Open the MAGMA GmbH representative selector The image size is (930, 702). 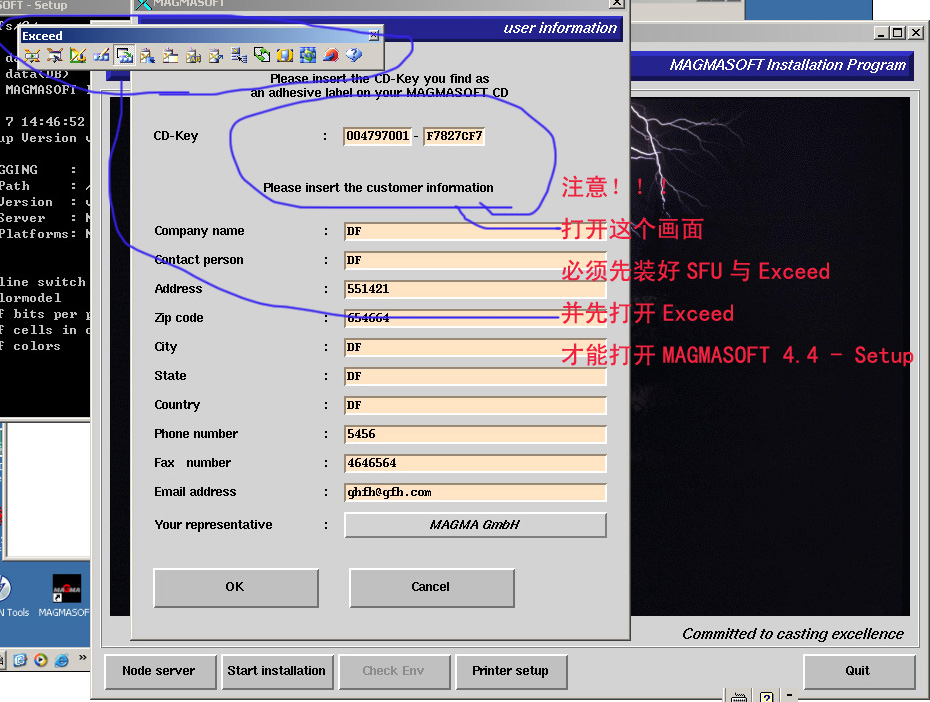pos(475,525)
